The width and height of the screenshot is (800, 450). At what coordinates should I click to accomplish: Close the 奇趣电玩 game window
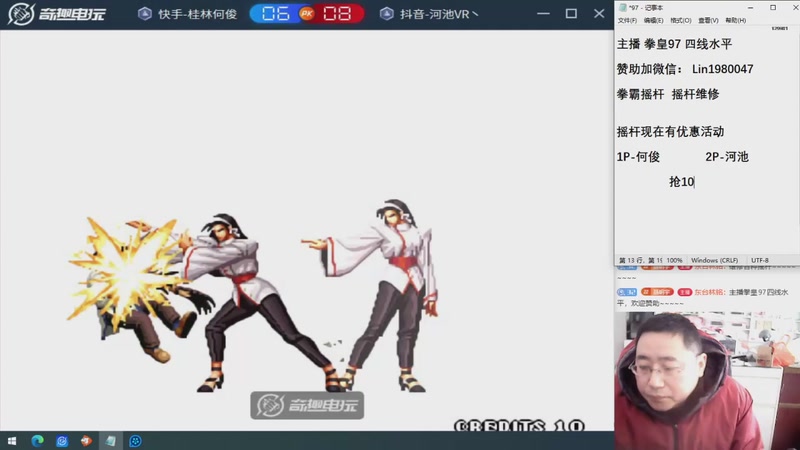[599, 14]
